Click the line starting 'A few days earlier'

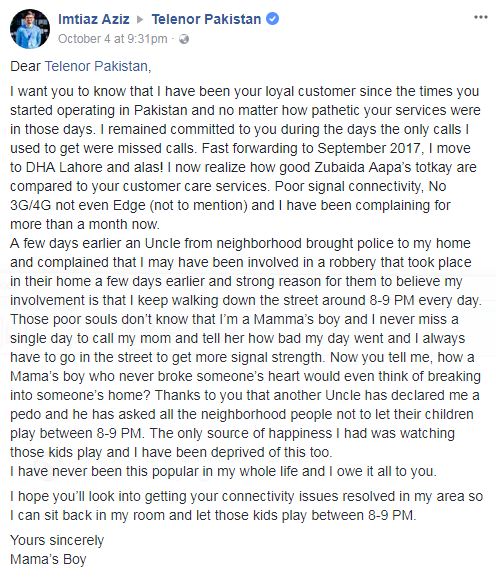coord(240,243)
